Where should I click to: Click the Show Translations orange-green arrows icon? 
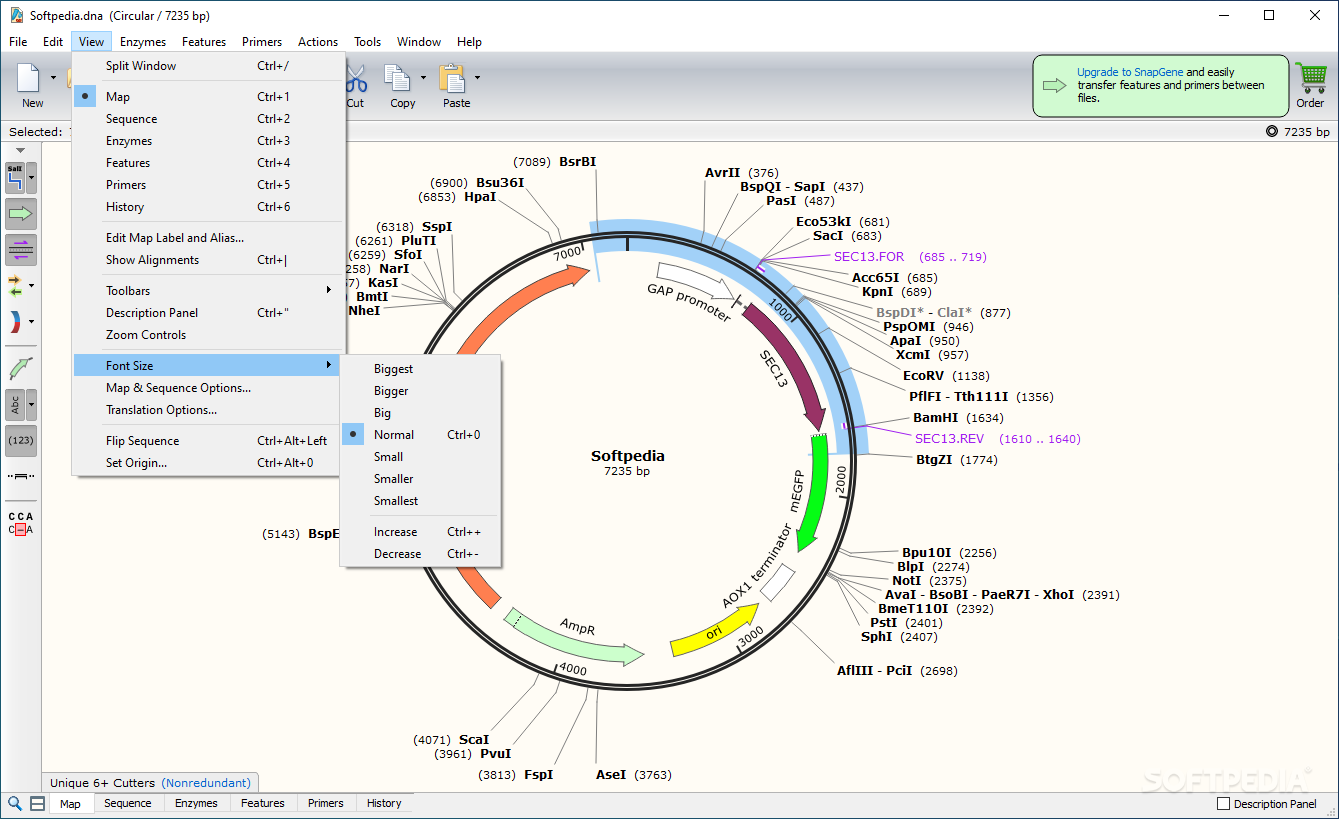point(15,286)
